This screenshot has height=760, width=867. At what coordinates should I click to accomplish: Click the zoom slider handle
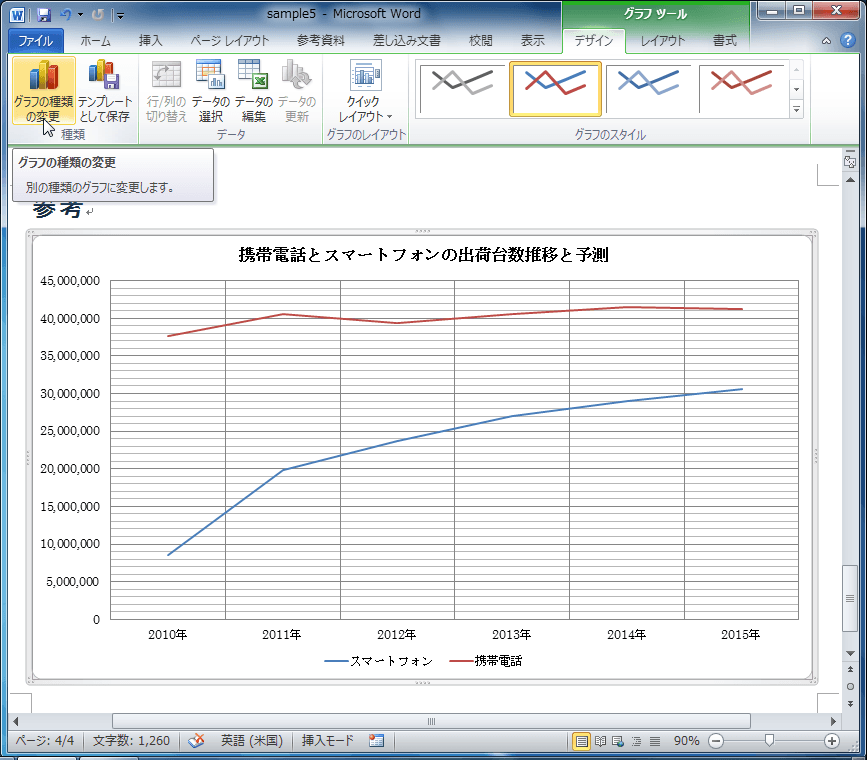point(769,741)
